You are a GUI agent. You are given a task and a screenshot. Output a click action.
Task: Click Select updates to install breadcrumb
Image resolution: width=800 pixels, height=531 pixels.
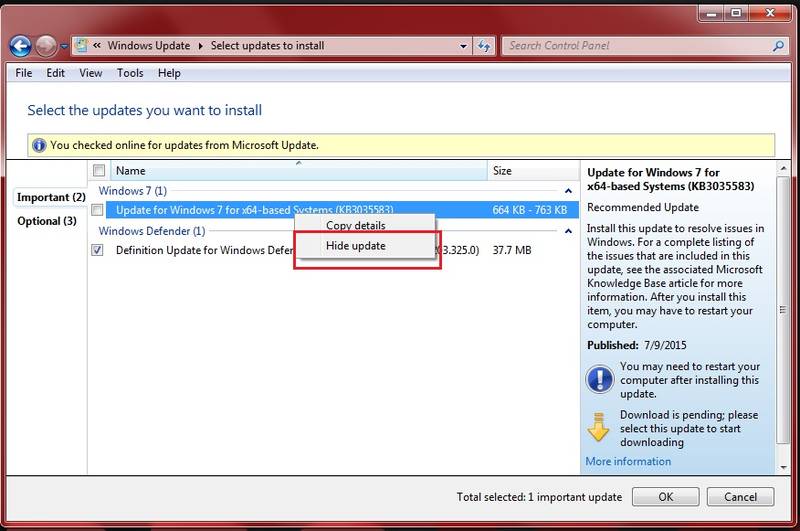pos(267,45)
